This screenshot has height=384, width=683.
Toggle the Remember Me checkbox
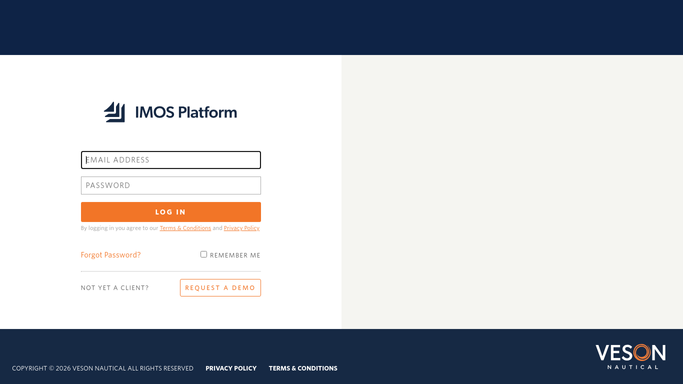click(203, 254)
